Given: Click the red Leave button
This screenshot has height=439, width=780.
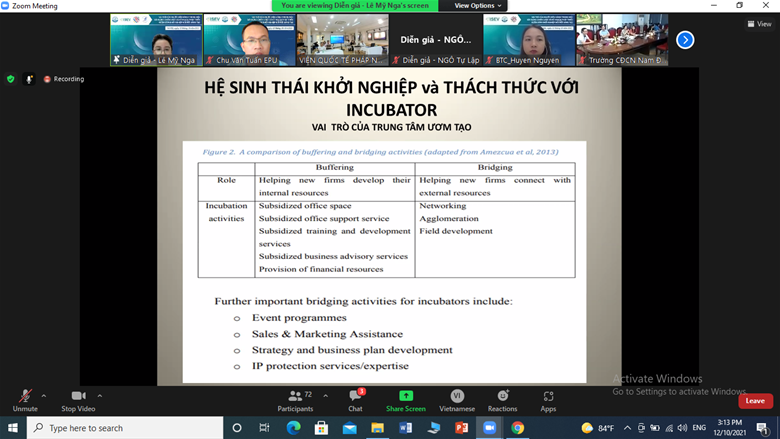Looking at the screenshot, I should [755, 400].
